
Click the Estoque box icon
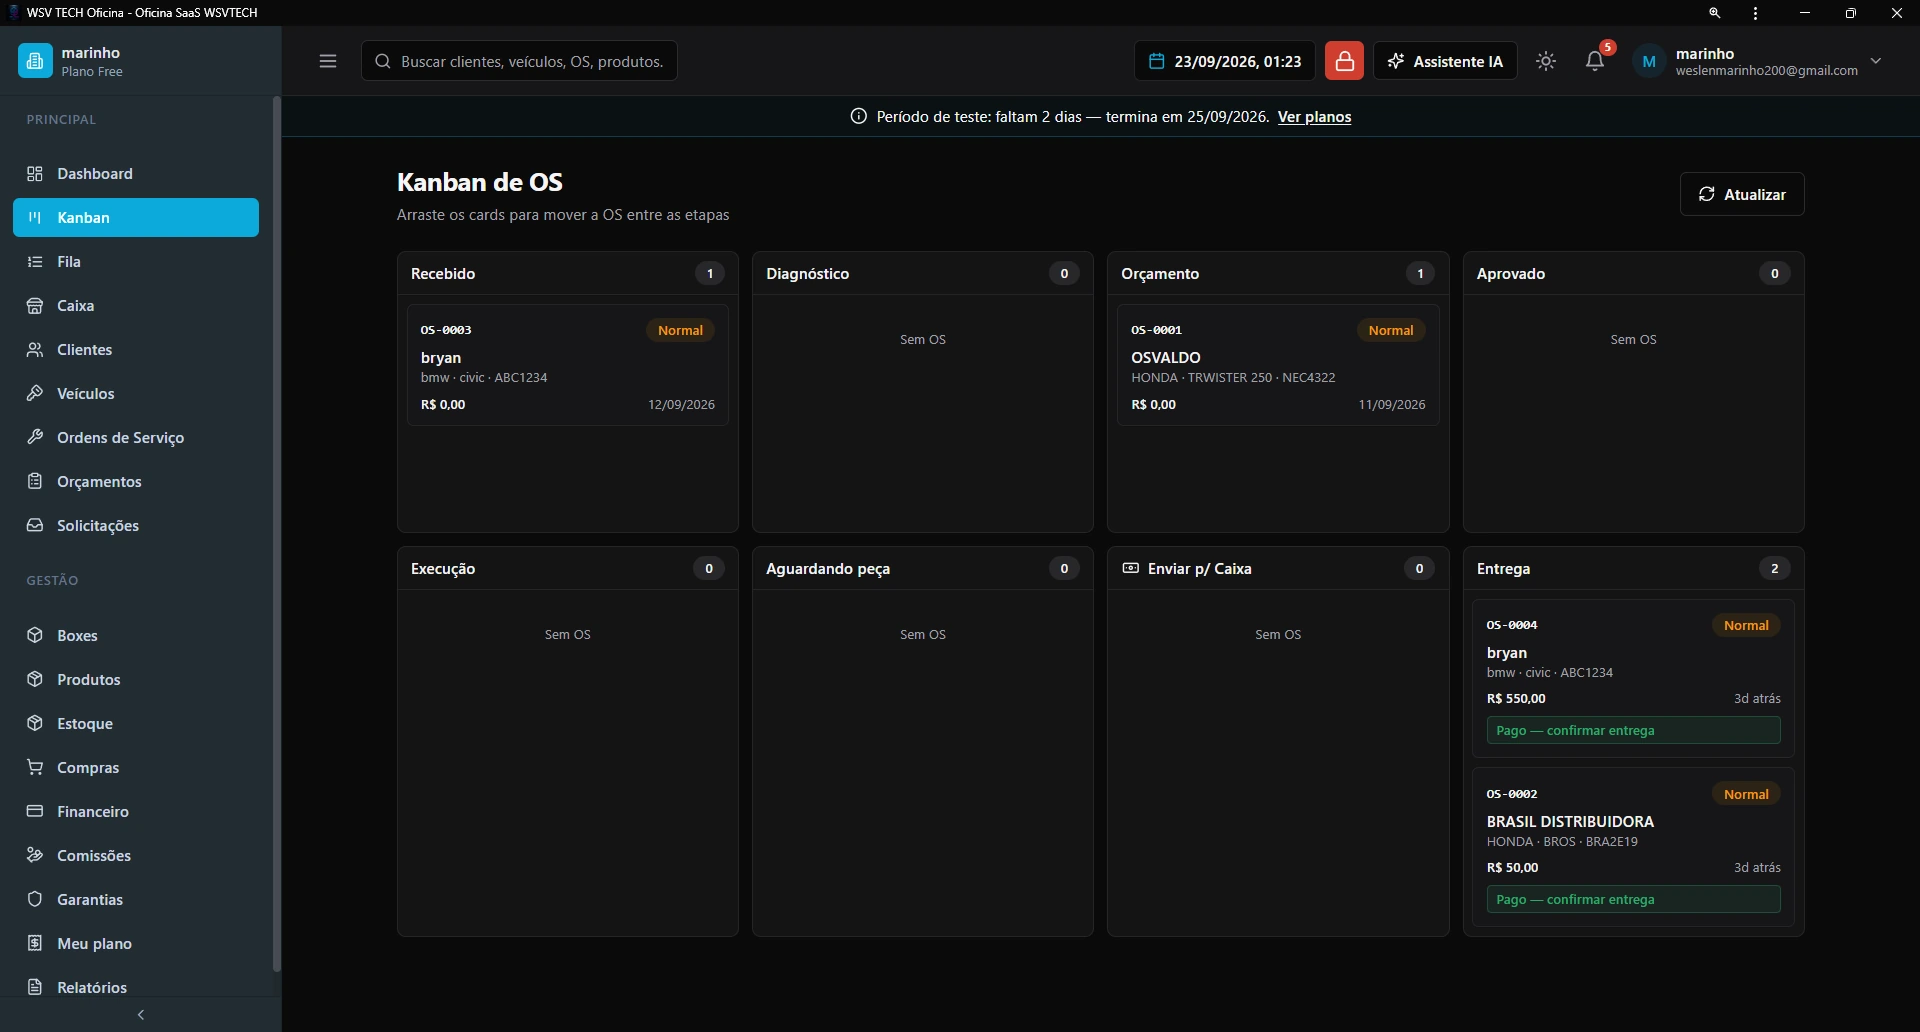[x=35, y=724]
